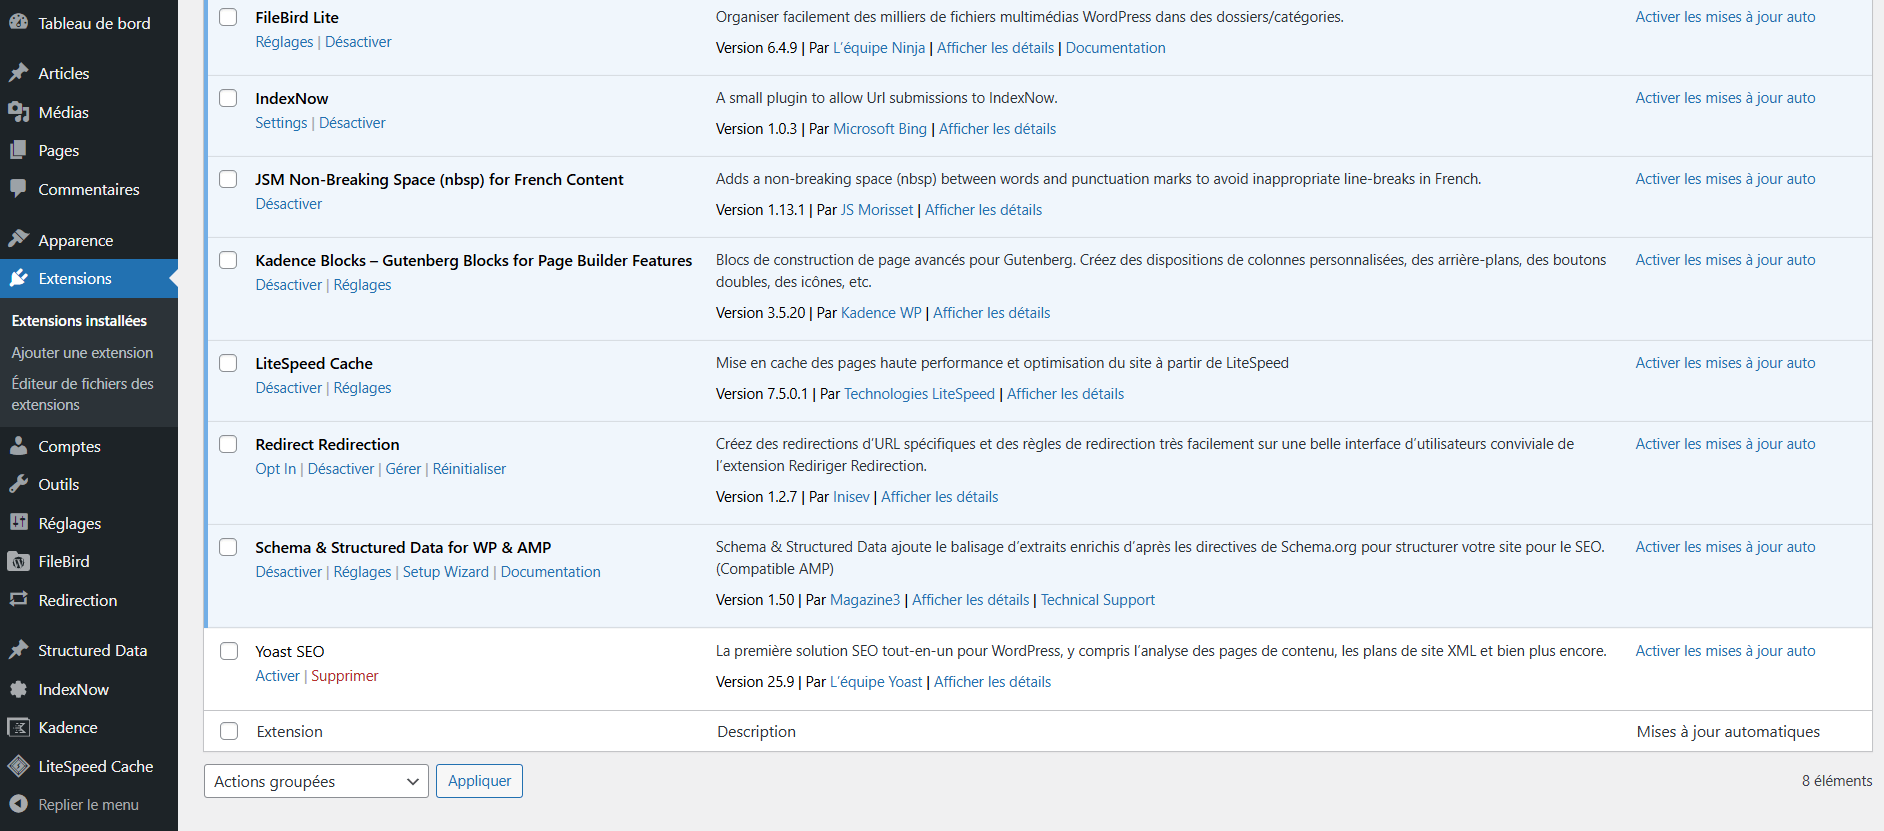Deactivate the IndexNow plugin
Image resolution: width=1884 pixels, height=831 pixels.
[352, 123]
